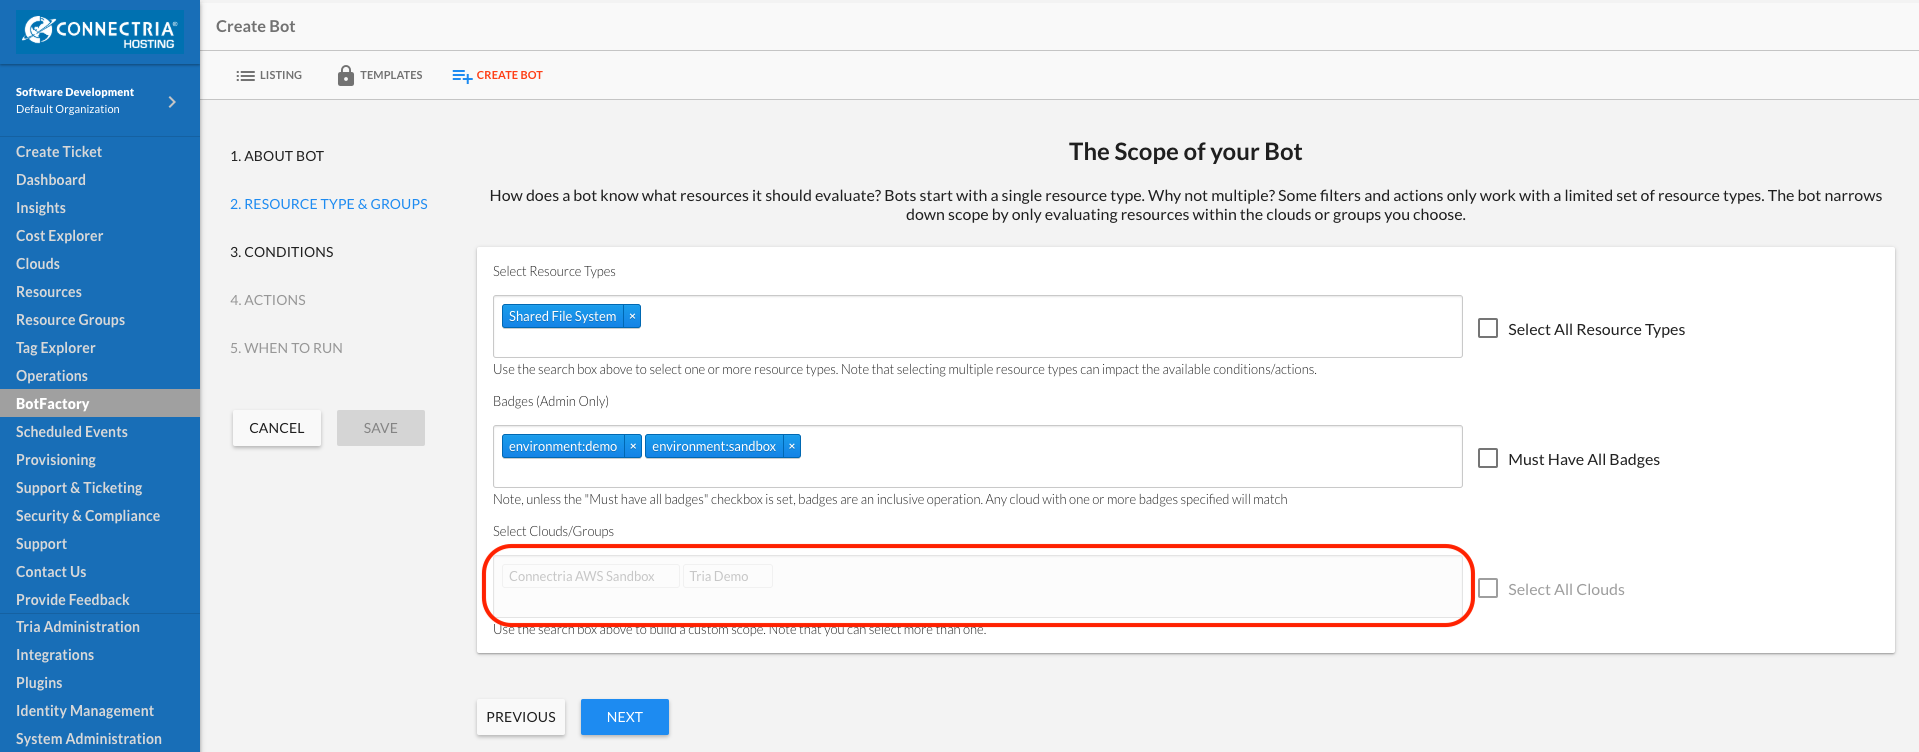Open Insights from the sidebar
The image size is (1919, 752).
pyautogui.click(x=41, y=208)
